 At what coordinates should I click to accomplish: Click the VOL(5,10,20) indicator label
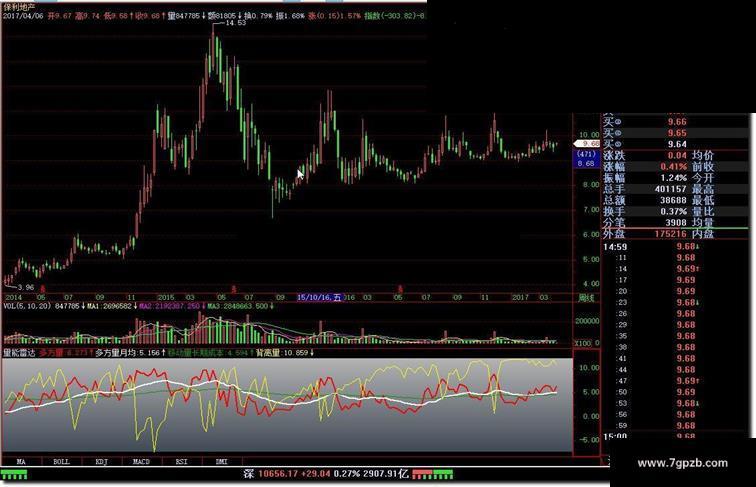click(27, 306)
